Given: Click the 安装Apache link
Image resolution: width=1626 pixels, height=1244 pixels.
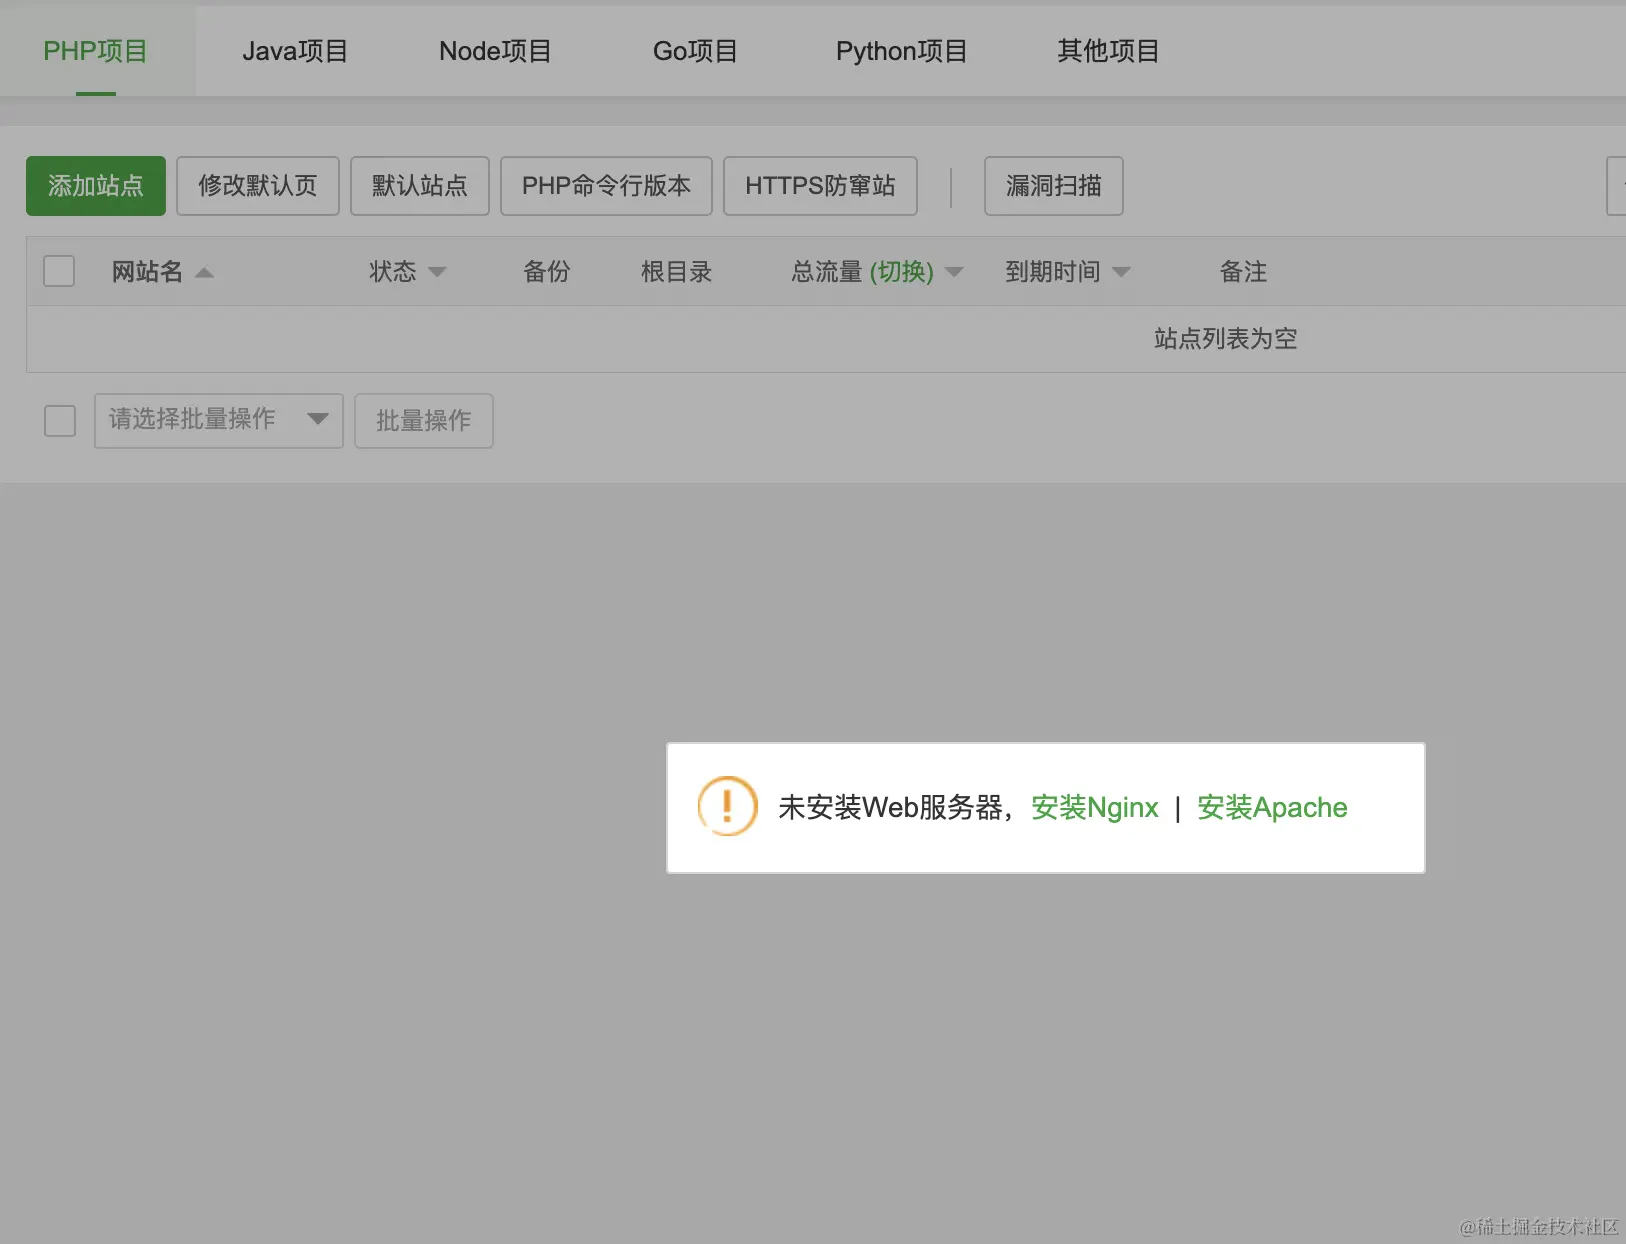Looking at the screenshot, I should [x=1272, y=808].
